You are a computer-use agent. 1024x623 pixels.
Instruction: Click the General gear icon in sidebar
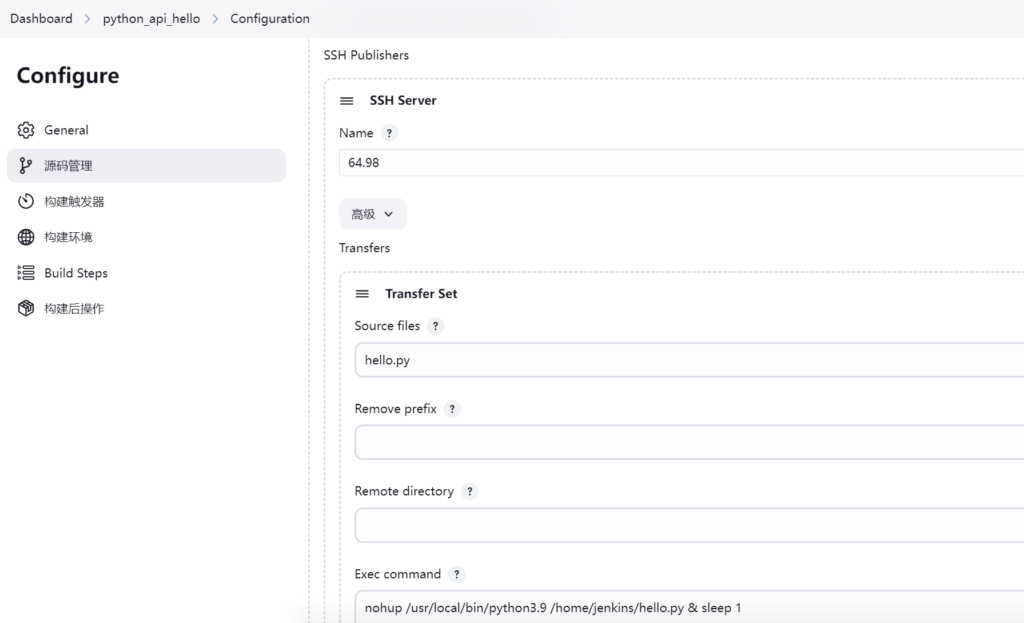pyautogui.click(x=26, y=130)
